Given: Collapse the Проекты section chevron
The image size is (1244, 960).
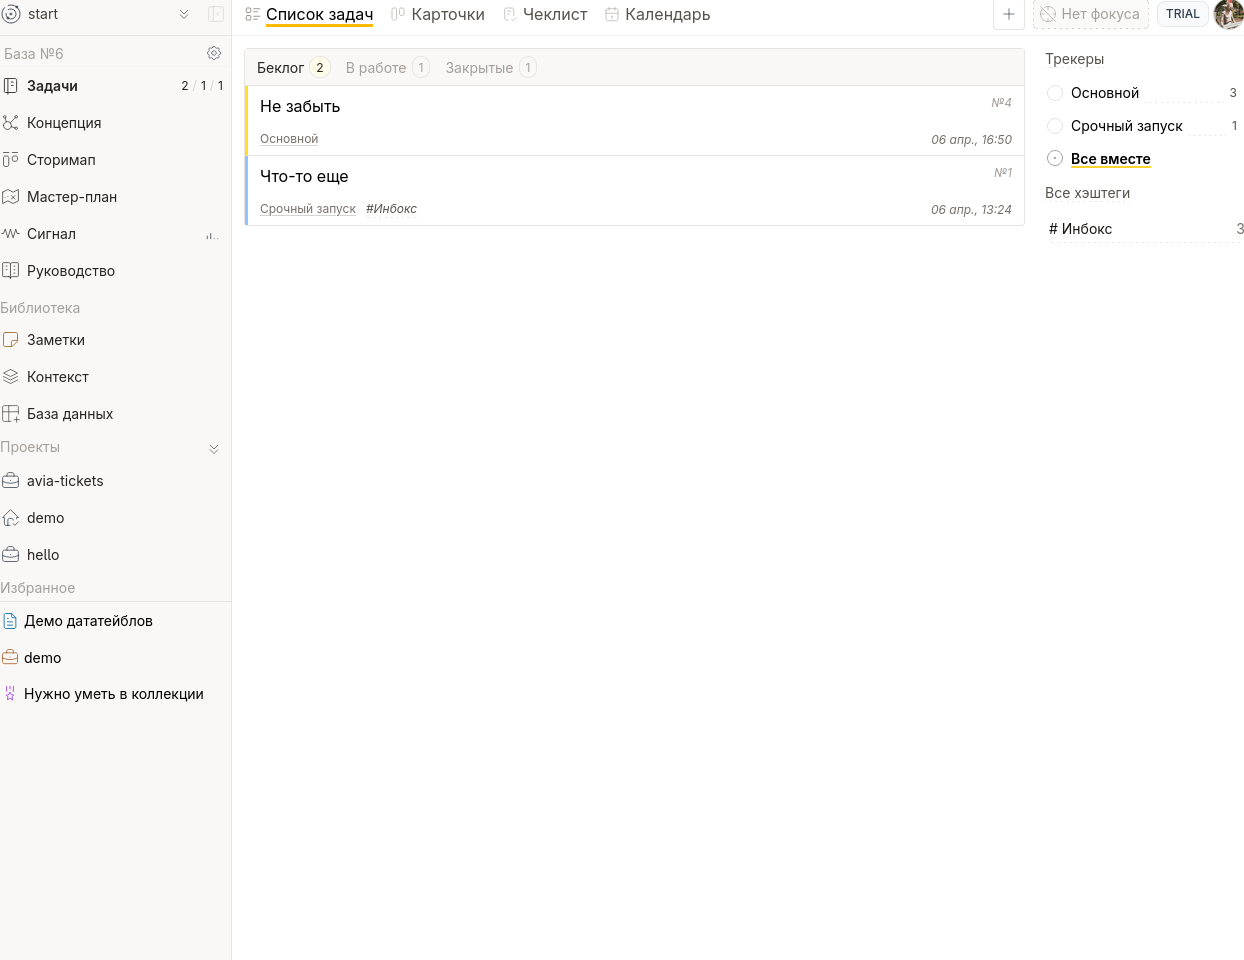Looking at the screenshot, I should click(x=214, y=449).
